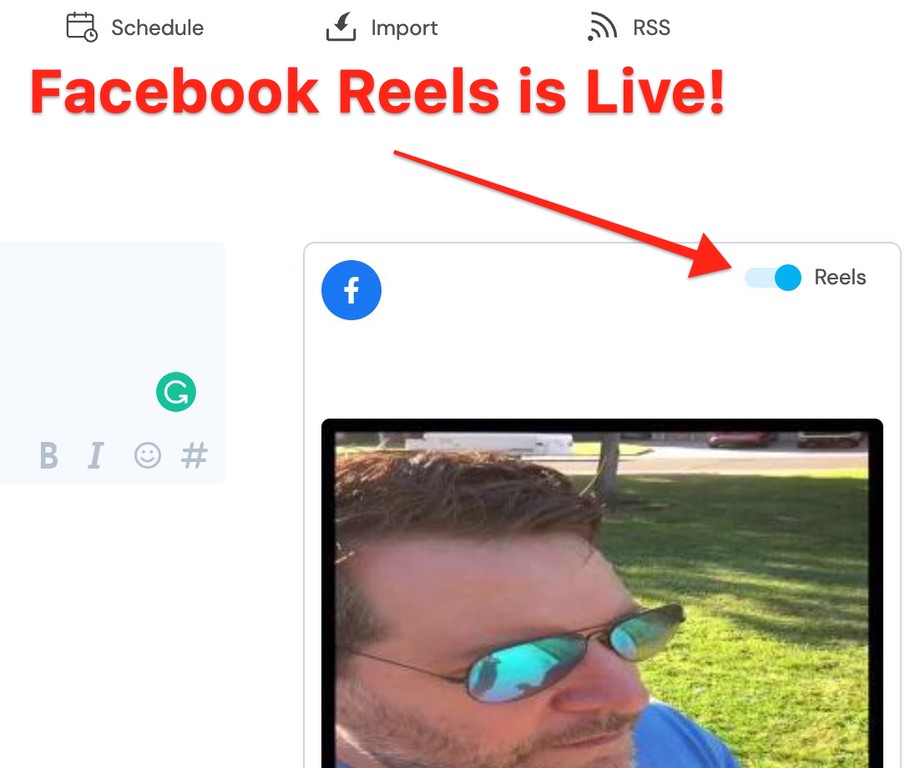Apply italic formatting with I icon

(x=96, y=455)
